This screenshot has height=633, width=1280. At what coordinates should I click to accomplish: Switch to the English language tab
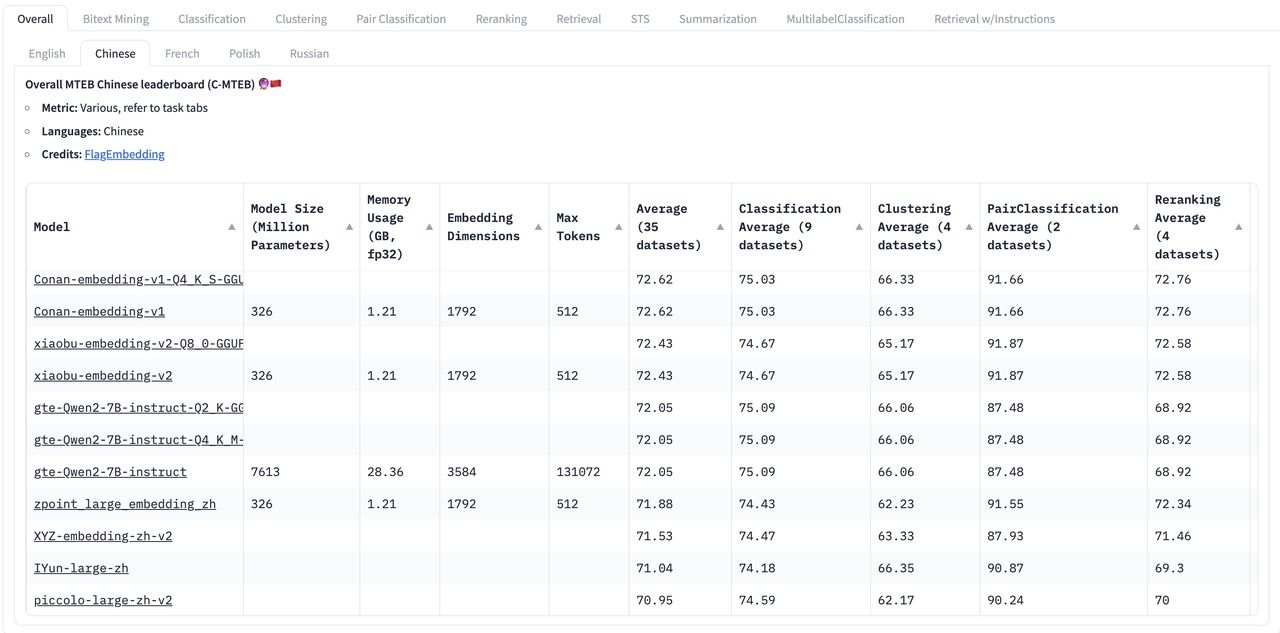(x=47, y=53)
